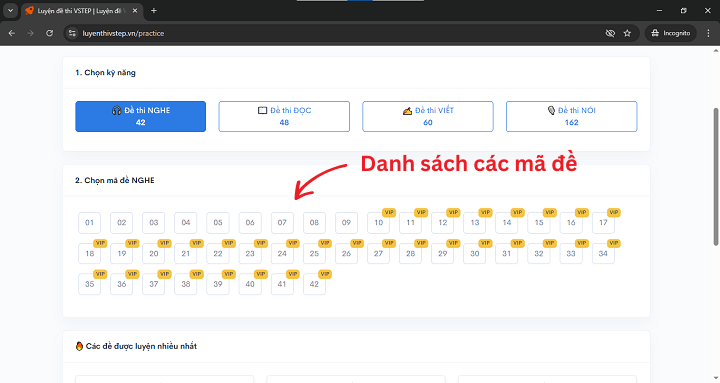Pick VIP test code 27
The height and width of the screenshot is (383, 720).
(x=378, y=253)
